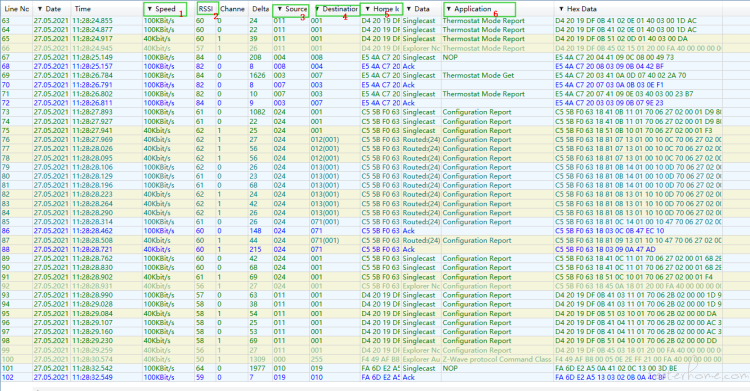Open the Data column filter icon
The image size is (750, 391).
tap(409, 9)
